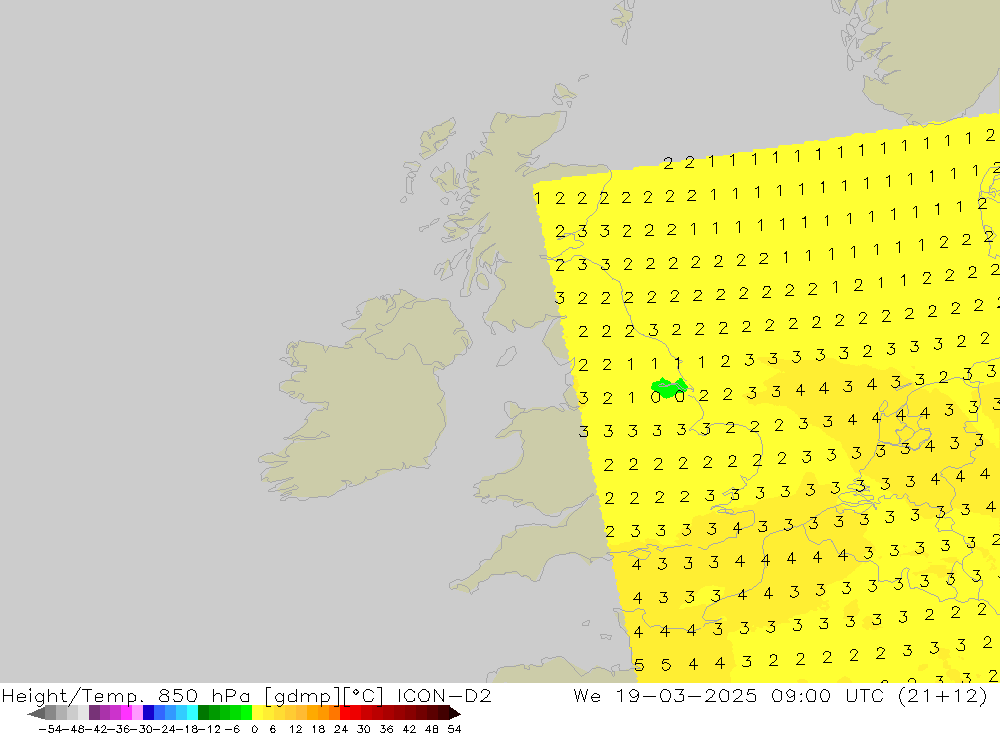Click the title text 'Height/Temp. 850 hPa'
The image size is (1000, 733).
pyautogui.click(x=126, y=695)
